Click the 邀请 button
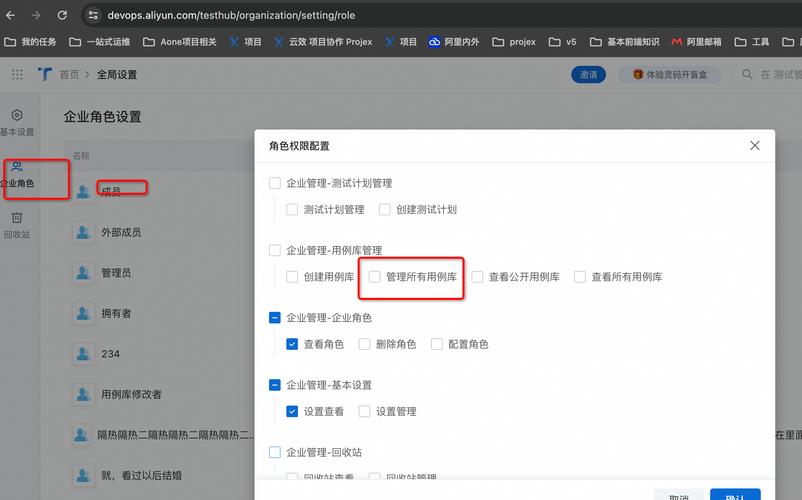This screenshot has height=500, width=802. [x=589, y=75]
